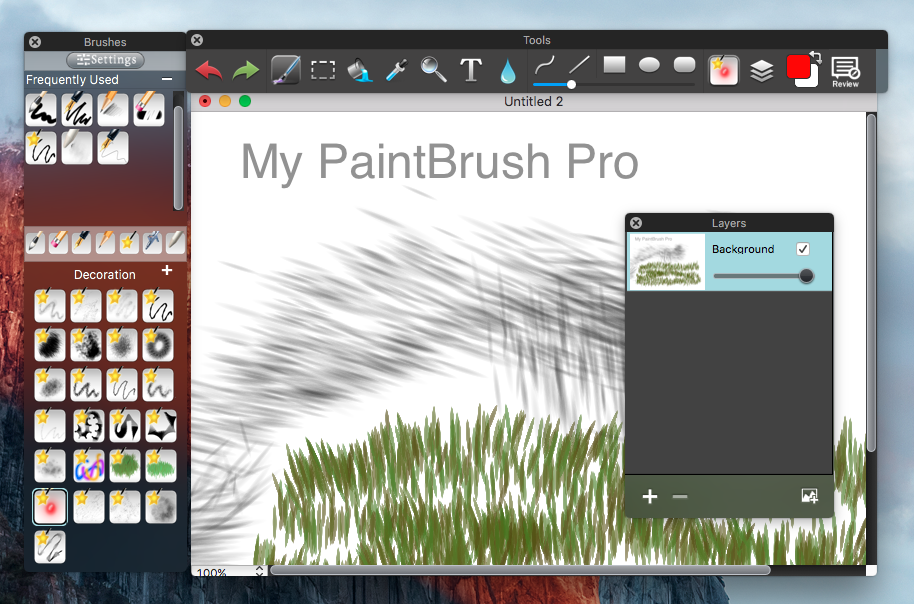Select the rectangular Selection tool
This screenshot has height=604, width=914.
tap(322, 70)
